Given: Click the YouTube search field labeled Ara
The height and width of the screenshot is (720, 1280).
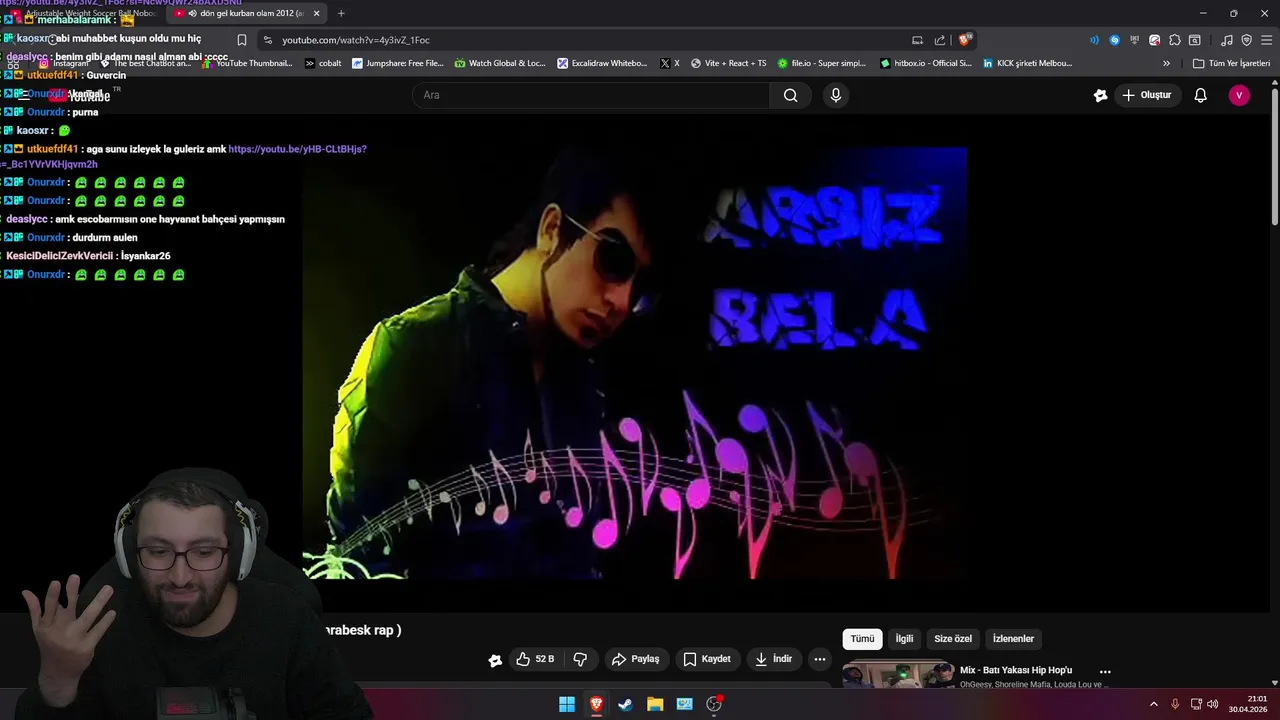Looking at the screenshot, I should click(x=591, y=95).
